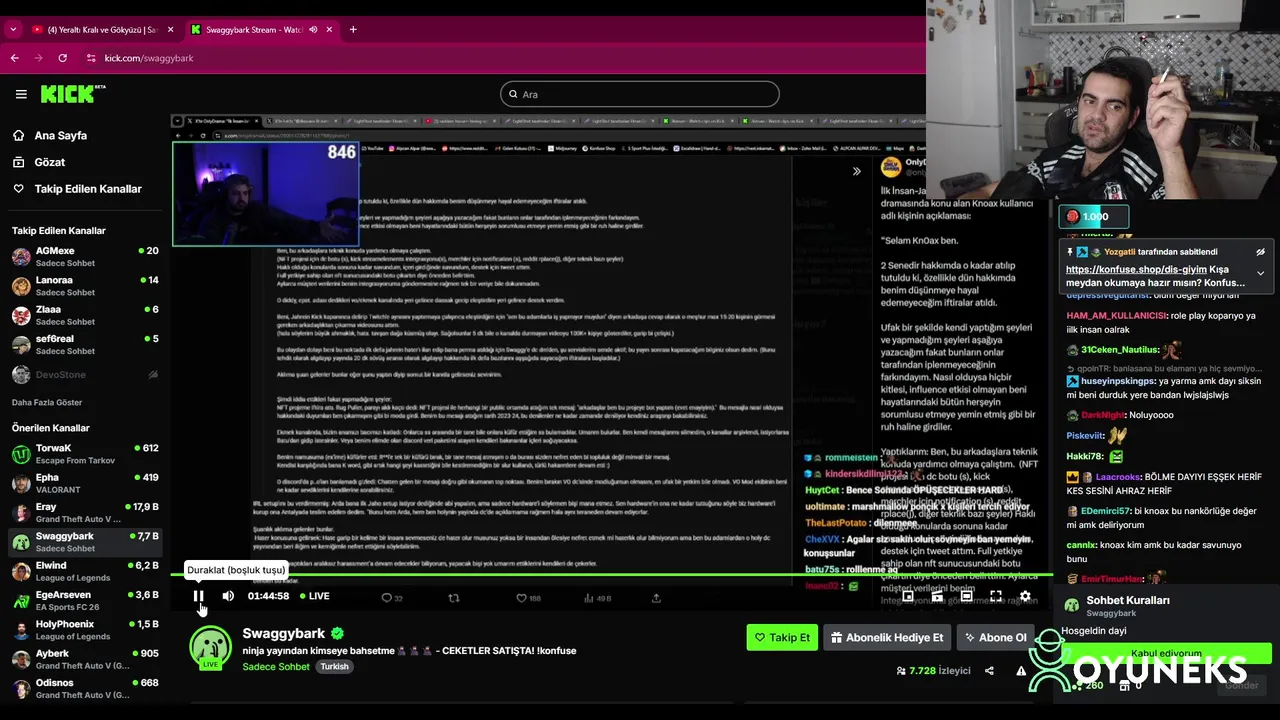The image size is (1280, 720).
Task: Click the 7.728 İzleyici viewer count
Action: (x=934, y=671)
